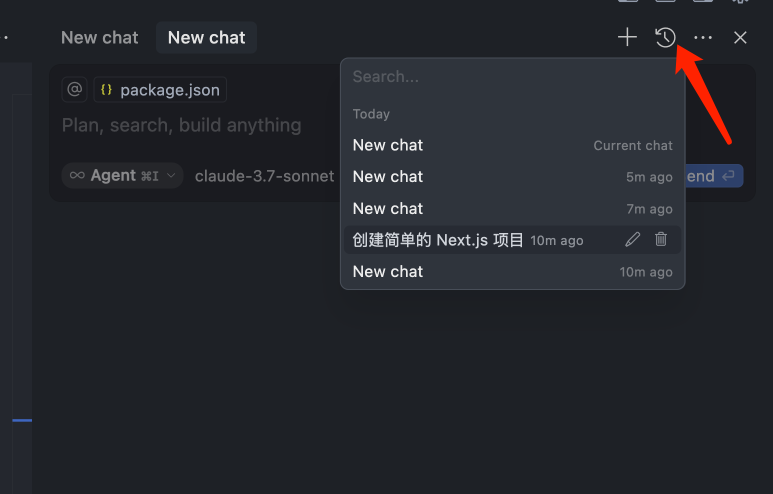Expand the Agent mode dropdown
773x494 pixels.
click(123, 176)
